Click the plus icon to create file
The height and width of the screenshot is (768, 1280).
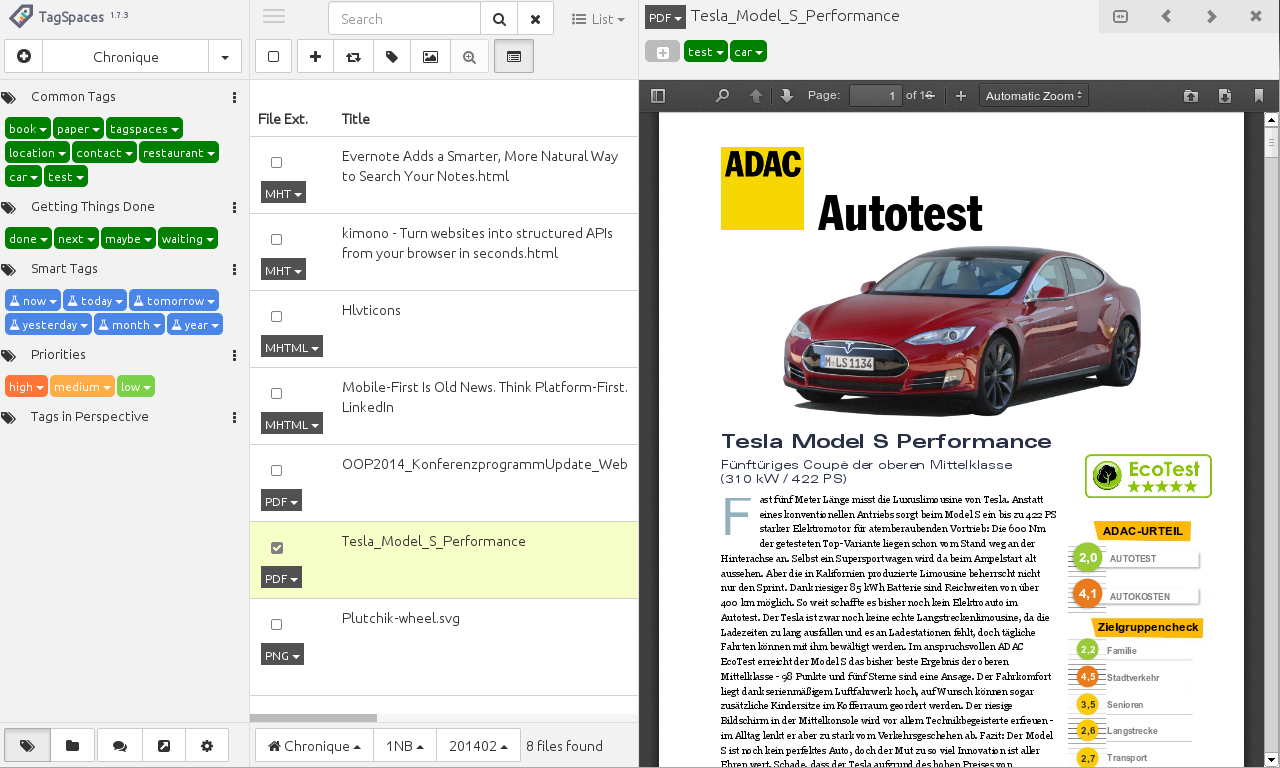[x=315, y=57]
